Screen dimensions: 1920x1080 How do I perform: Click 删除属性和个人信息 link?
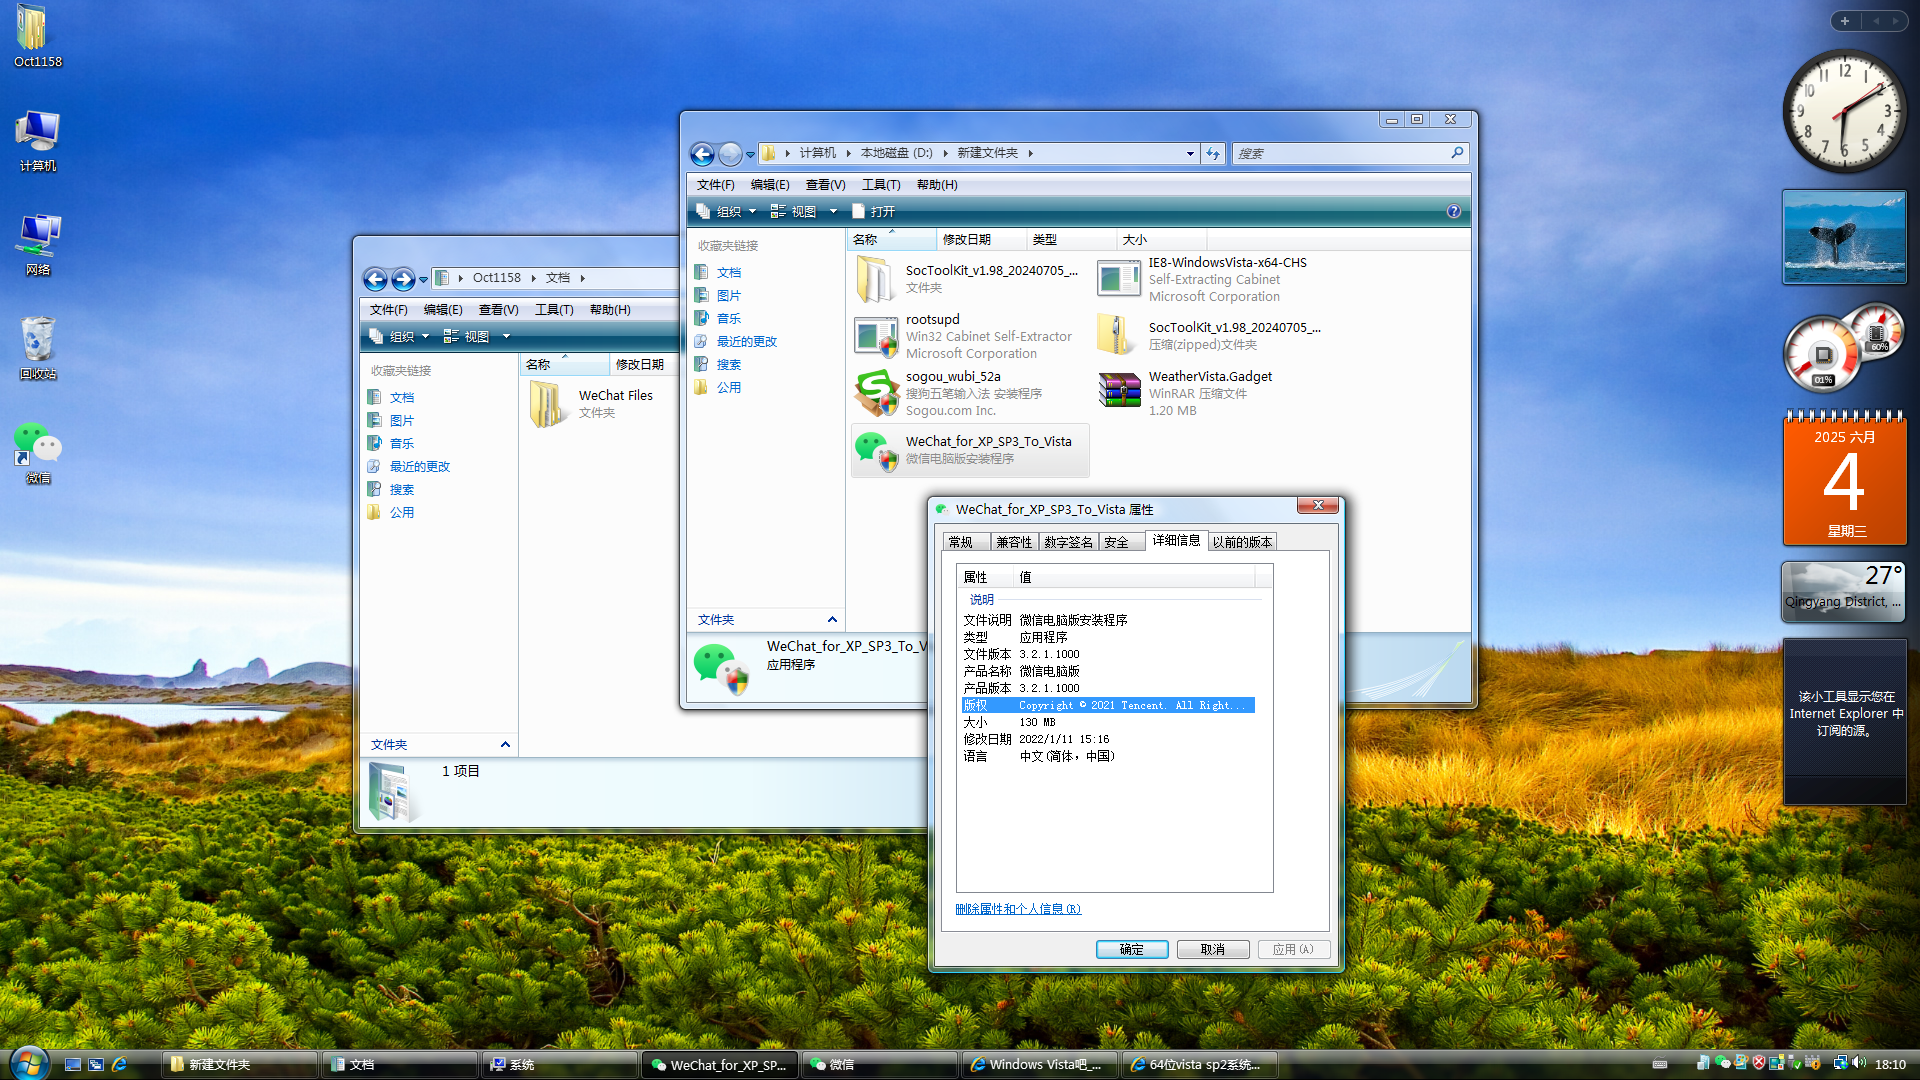(x=1018, y=909)
